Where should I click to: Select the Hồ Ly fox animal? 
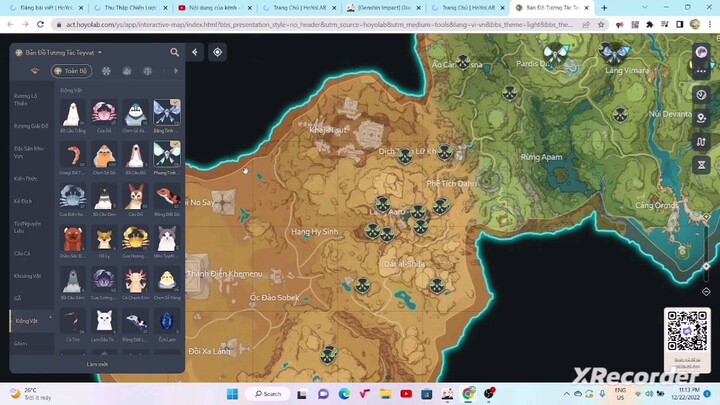104,238
